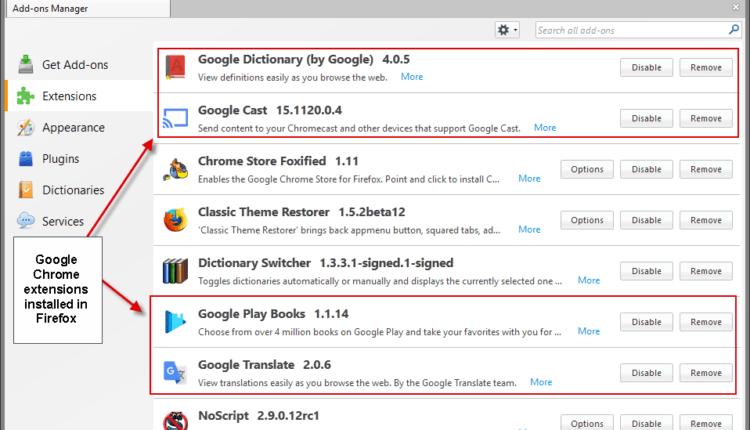Screen dimensions: 750x430
Task: Disable the Google Dictionary extension
Action: [646, 67]
